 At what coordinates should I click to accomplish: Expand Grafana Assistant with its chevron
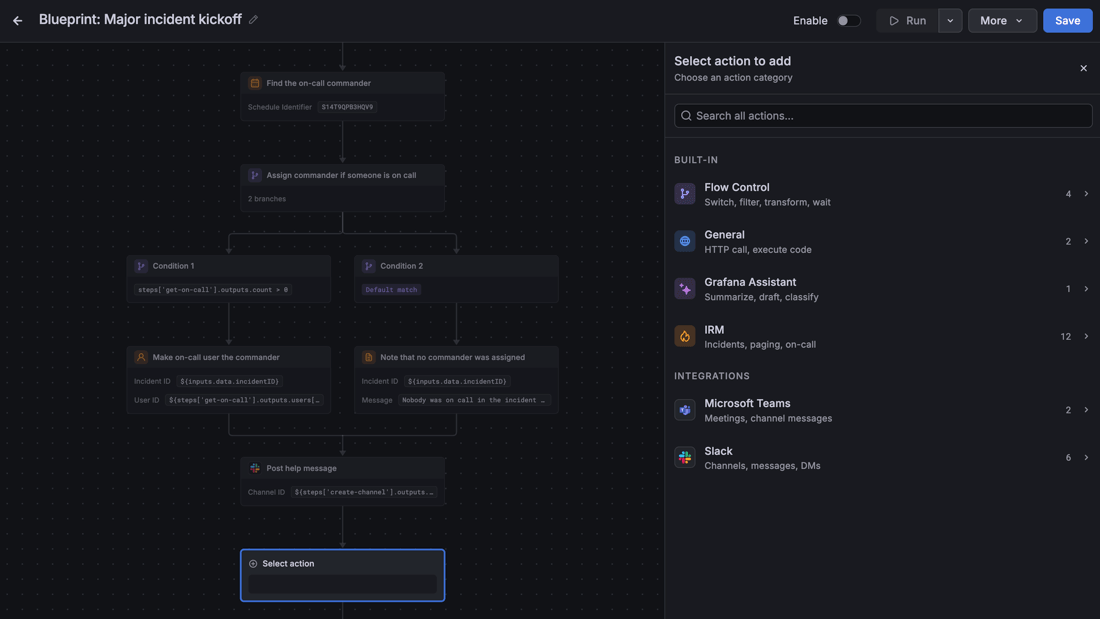pyautogui.click(x=1086, y=288)
